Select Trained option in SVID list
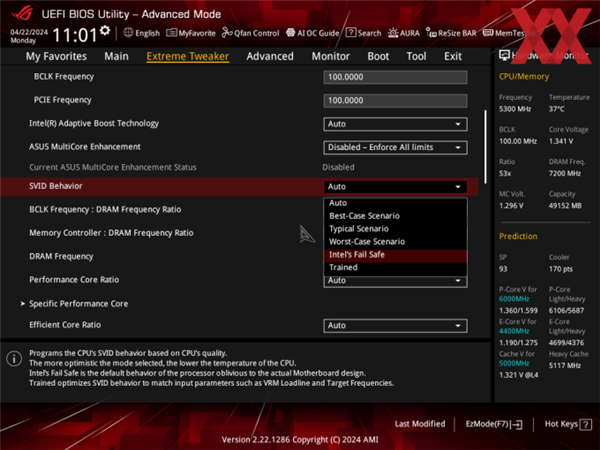This screenshot has width=600, height=450. pyautogui.click(x=343, y=268)
